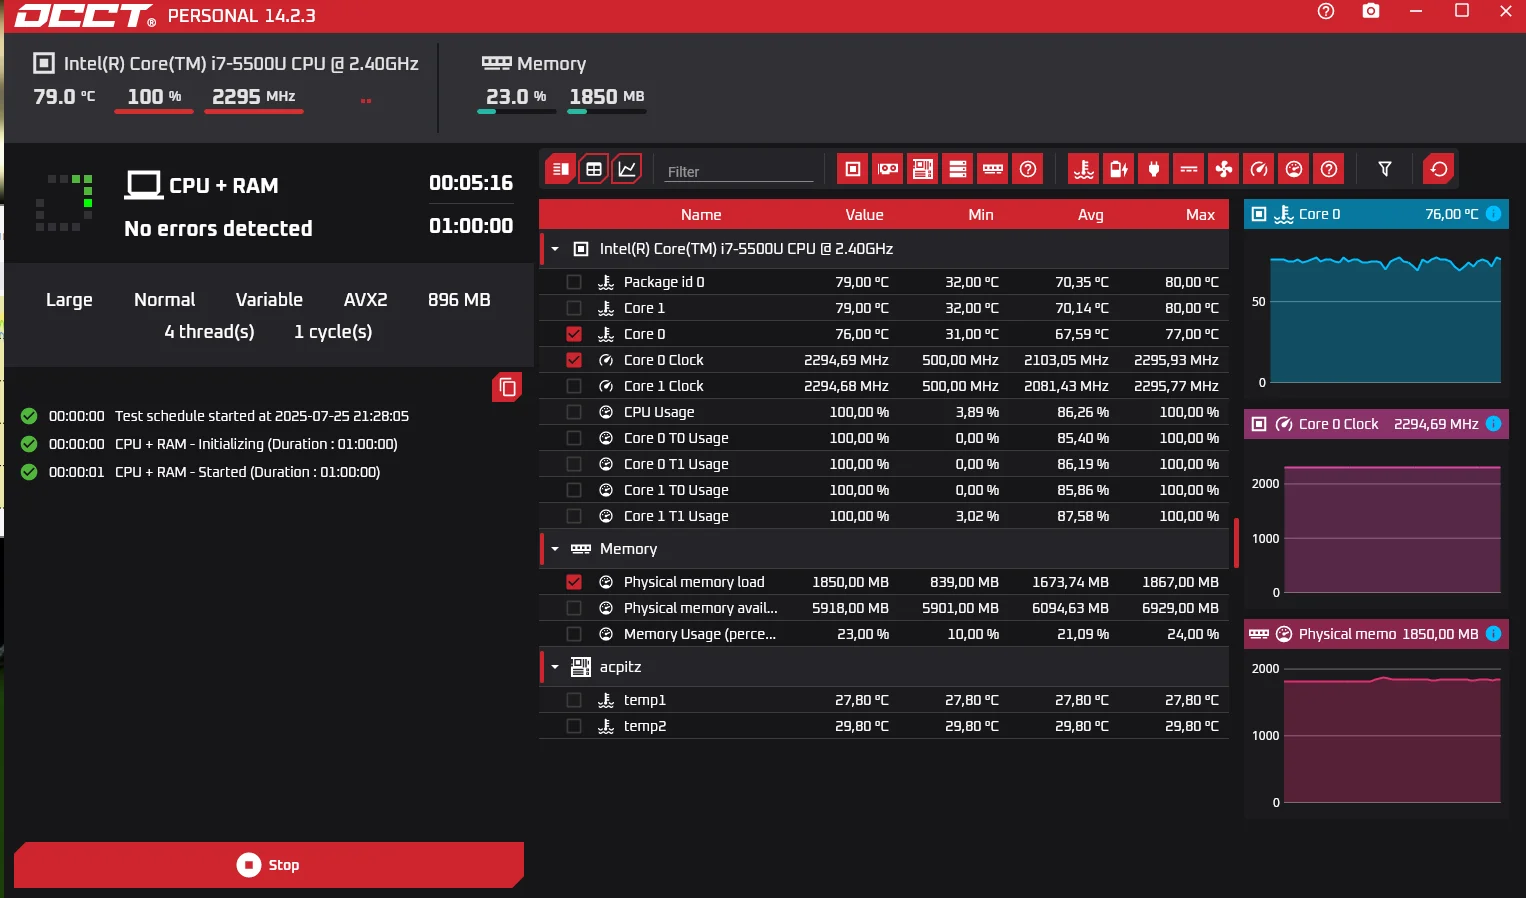Toggle the battery power sensor type filter

tap(1119, 169)
